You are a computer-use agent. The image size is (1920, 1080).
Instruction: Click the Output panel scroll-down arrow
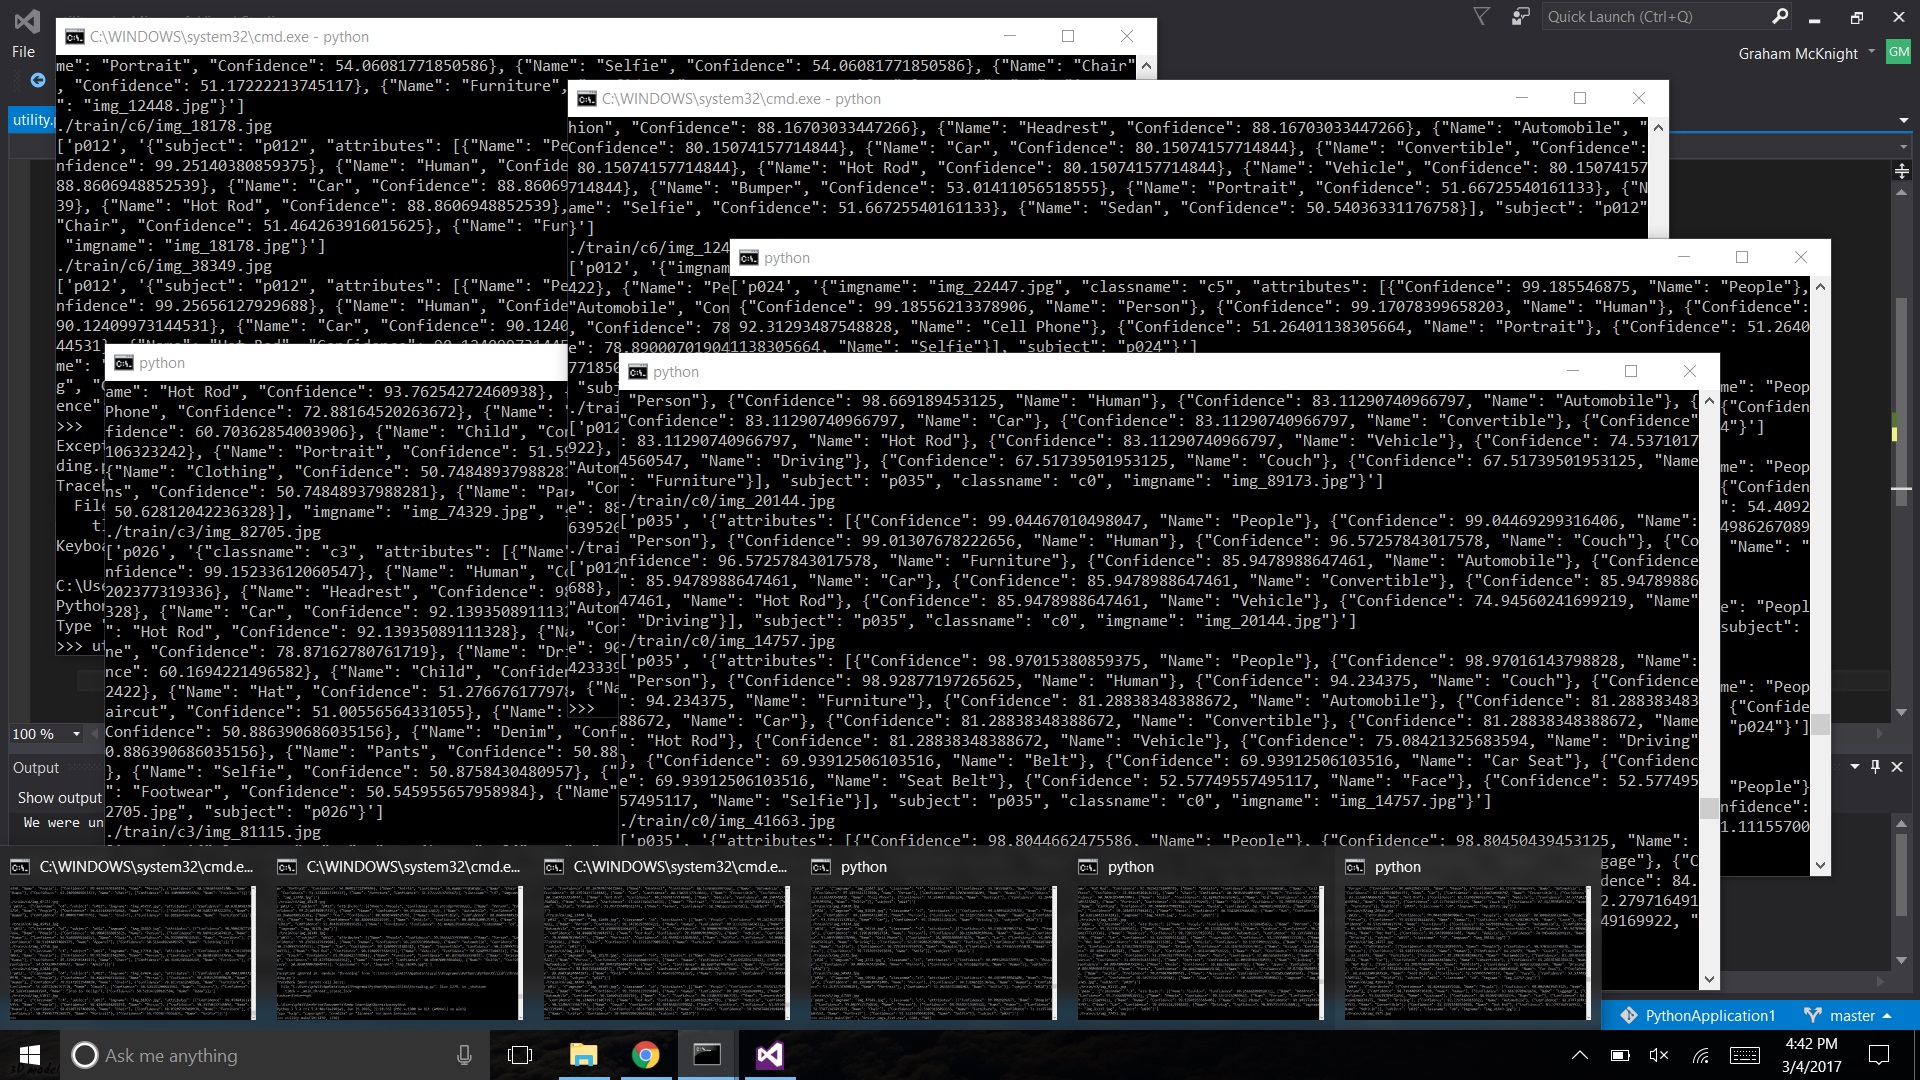point(1903,961)
